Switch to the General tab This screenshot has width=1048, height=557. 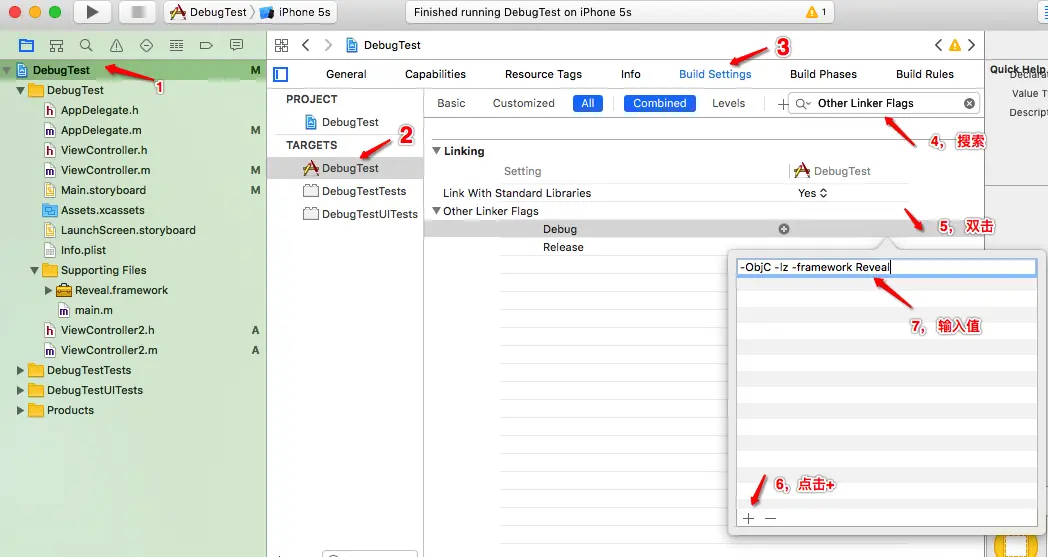(x=346, y=74)
